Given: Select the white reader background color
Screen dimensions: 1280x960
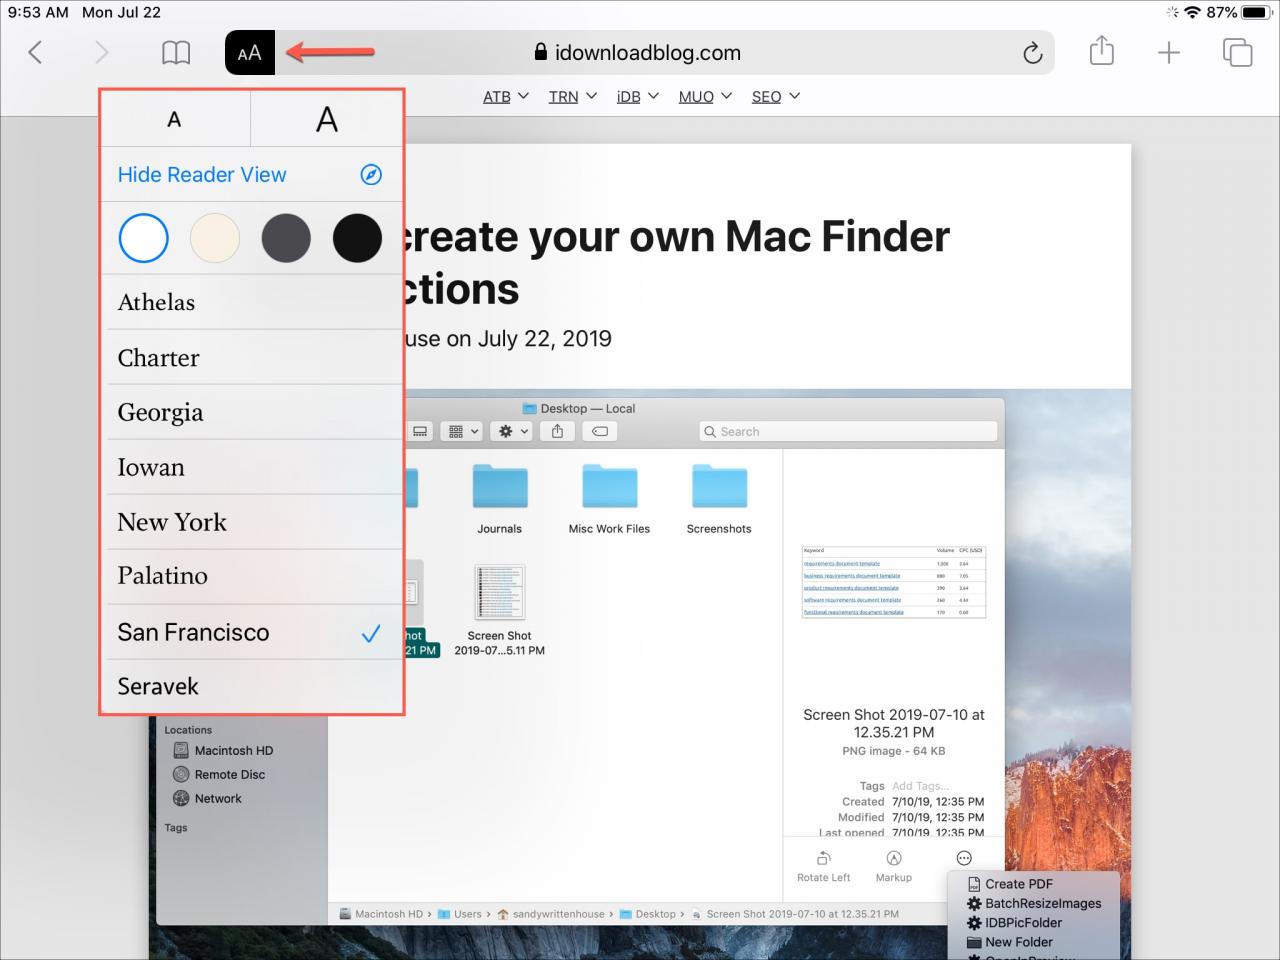Looking at the screenshot, I should pyautogui.click(x=144, y=238).
